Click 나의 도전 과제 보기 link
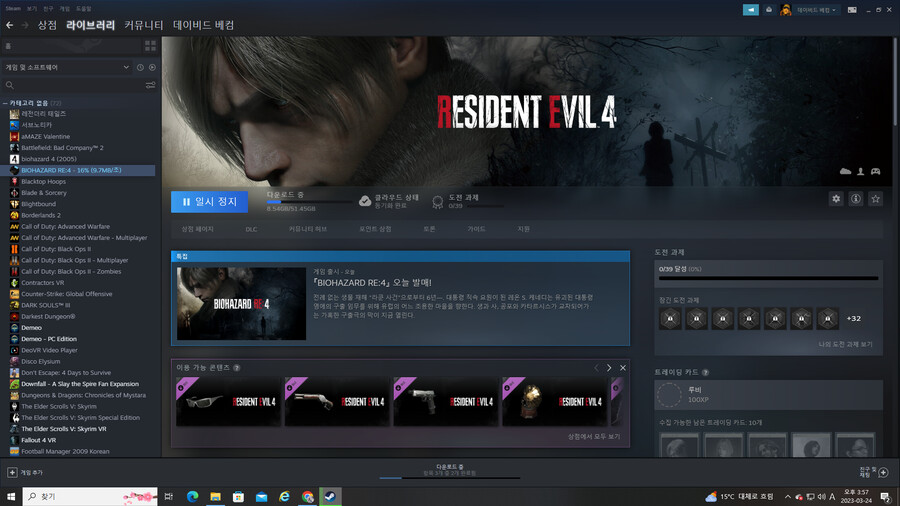The width and height of the screenshot is (900, 506). pos(845,344)
